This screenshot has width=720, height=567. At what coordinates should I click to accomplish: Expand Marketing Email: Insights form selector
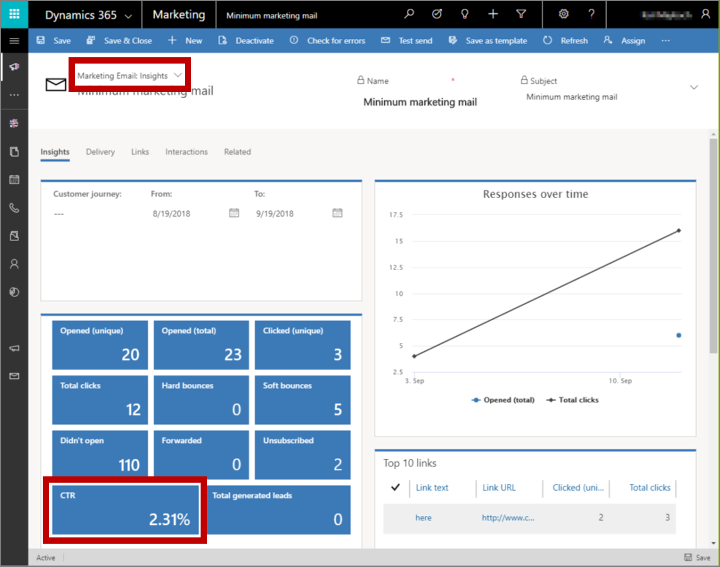point(178,76)
